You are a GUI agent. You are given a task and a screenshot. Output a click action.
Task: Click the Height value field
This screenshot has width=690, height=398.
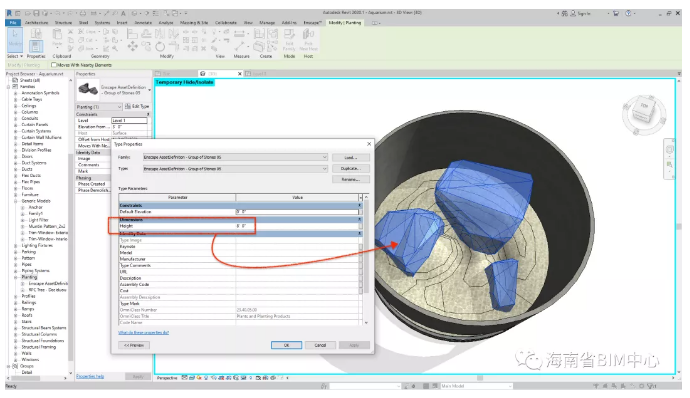(297, 226)
